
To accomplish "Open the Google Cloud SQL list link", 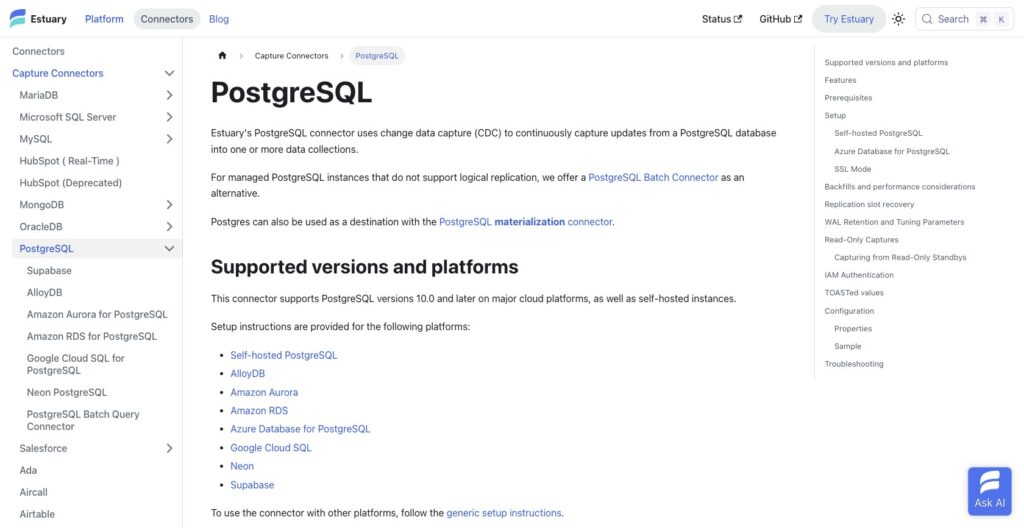I will tap(270, 448).
